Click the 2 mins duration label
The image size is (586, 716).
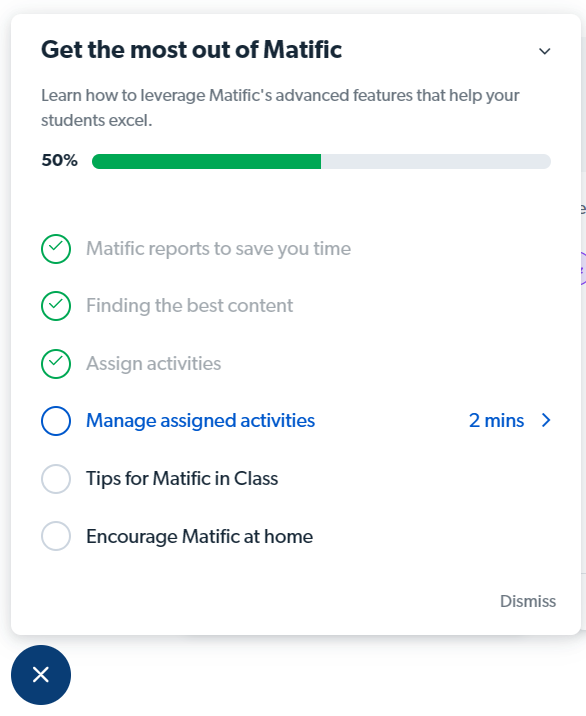click(x=496, y=421)
